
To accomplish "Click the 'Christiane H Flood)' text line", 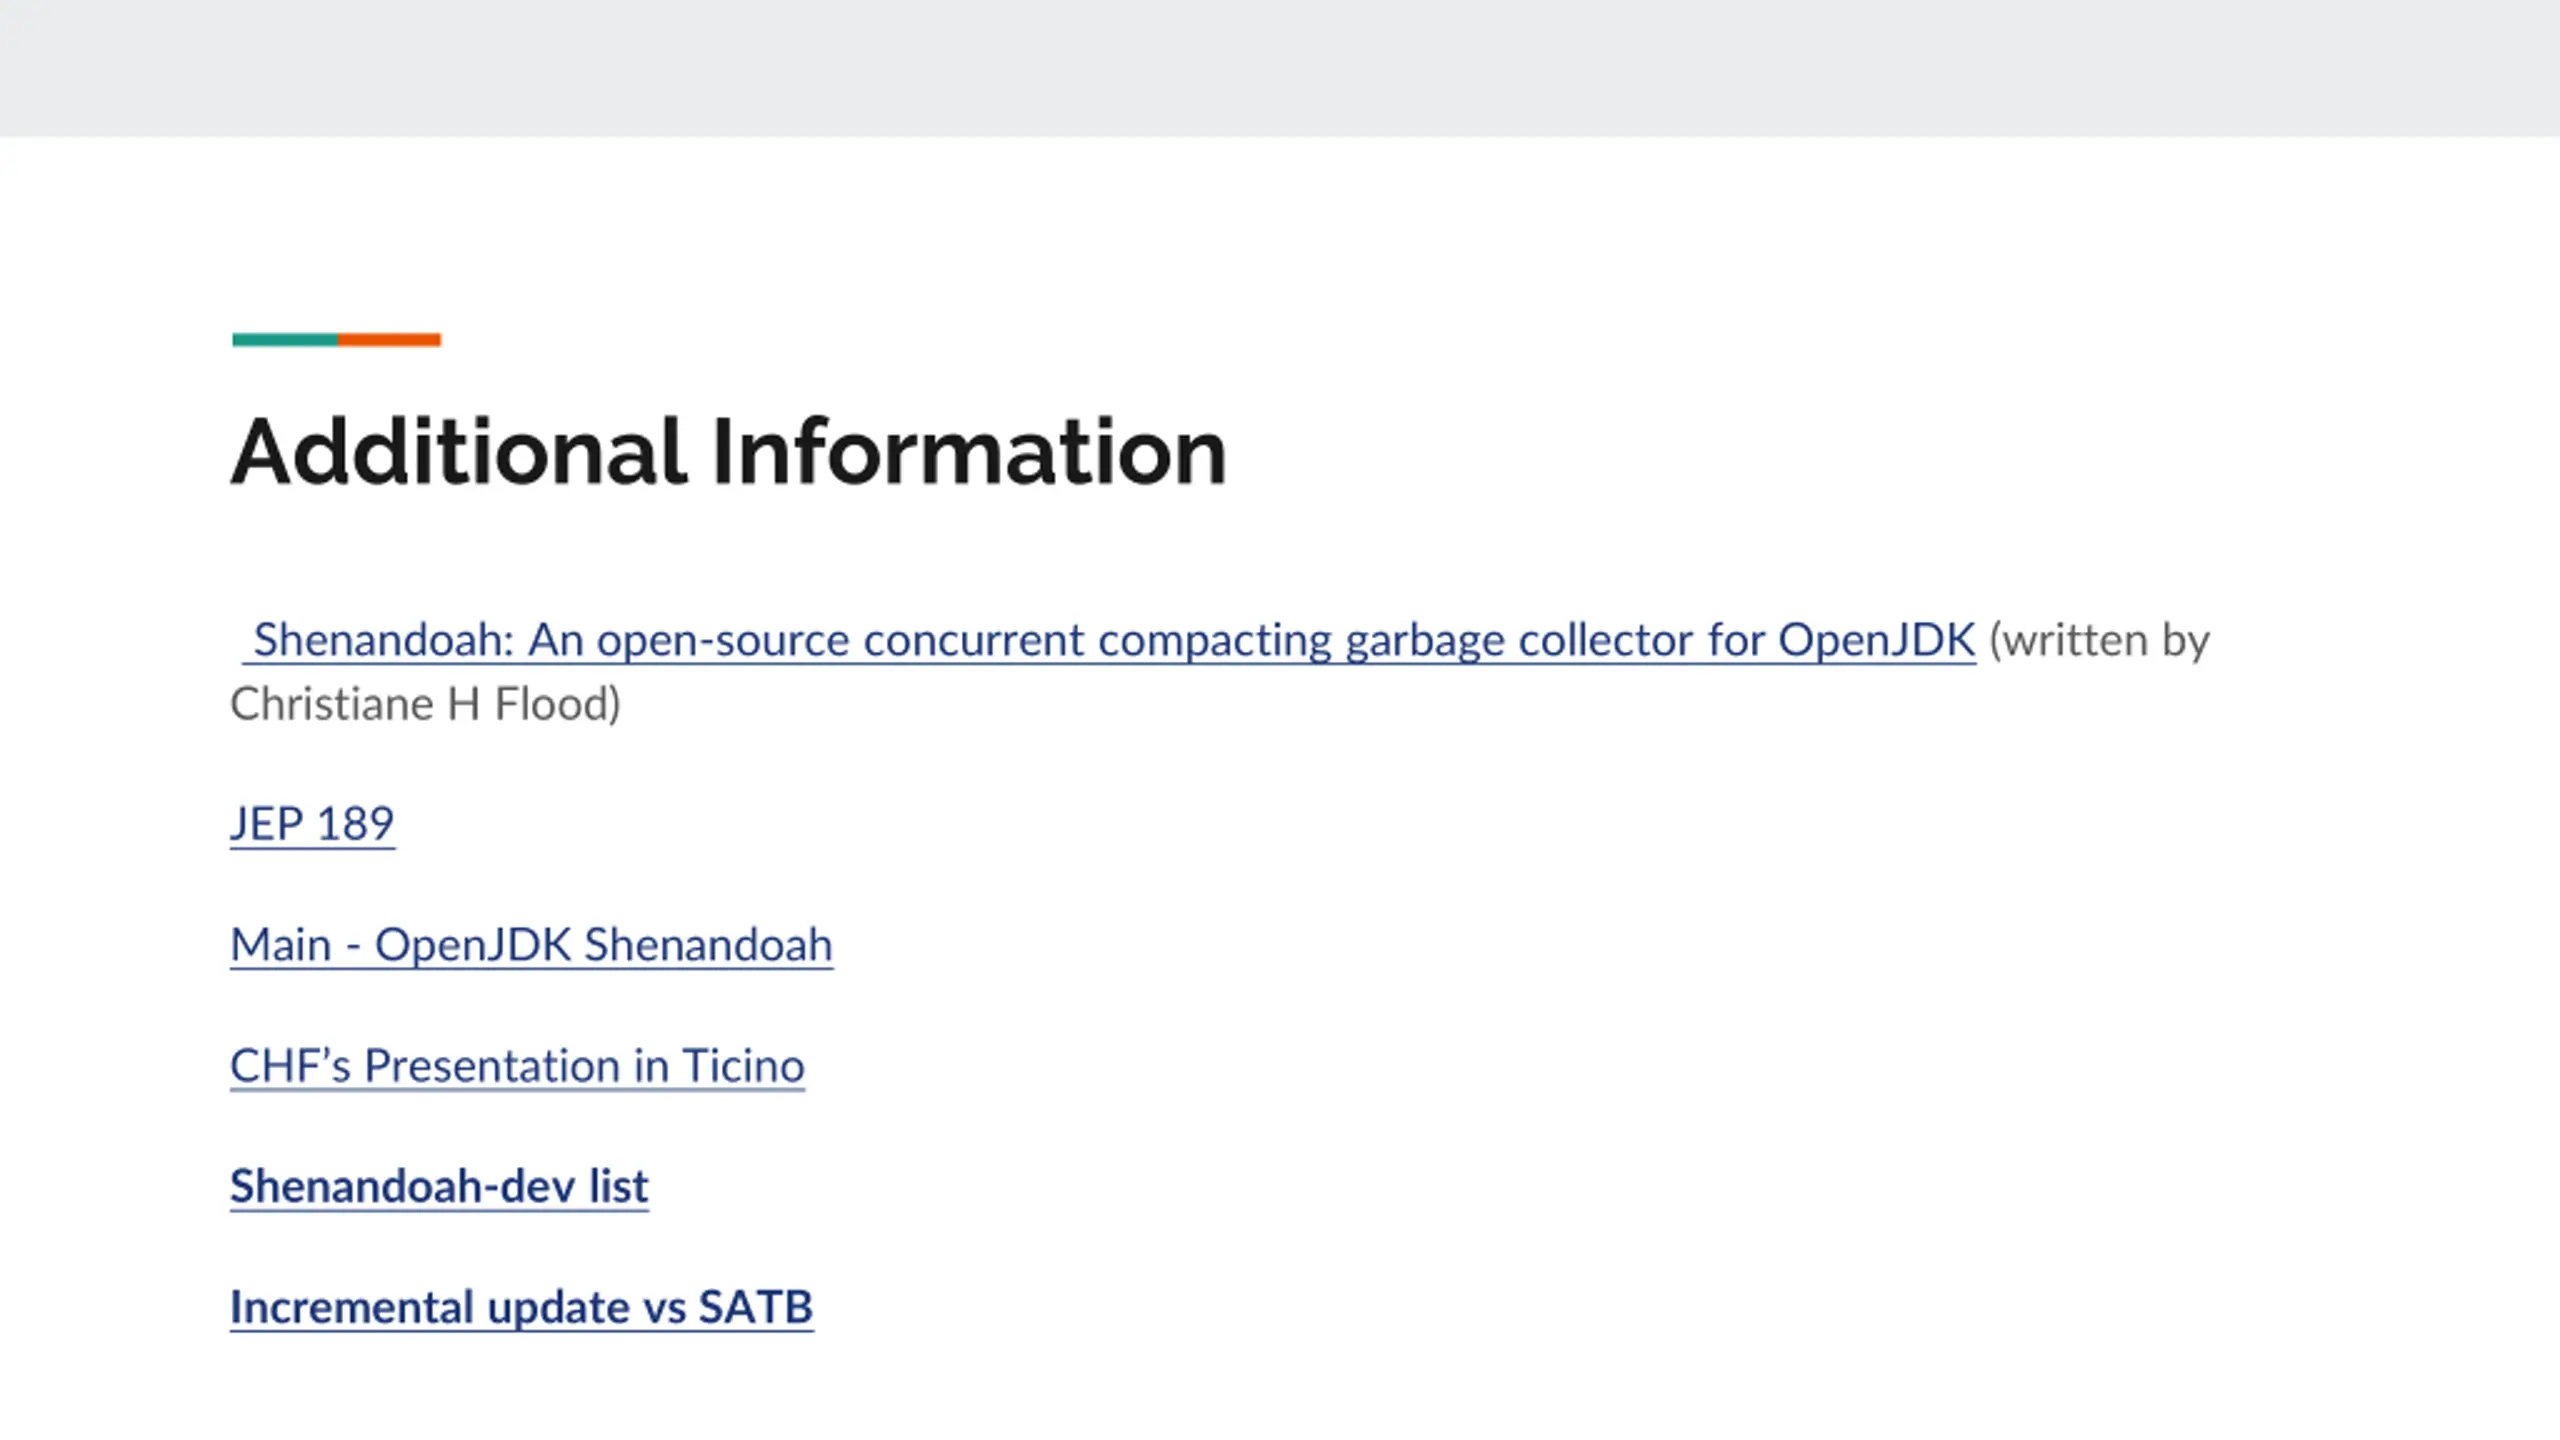I will (425, 704).
